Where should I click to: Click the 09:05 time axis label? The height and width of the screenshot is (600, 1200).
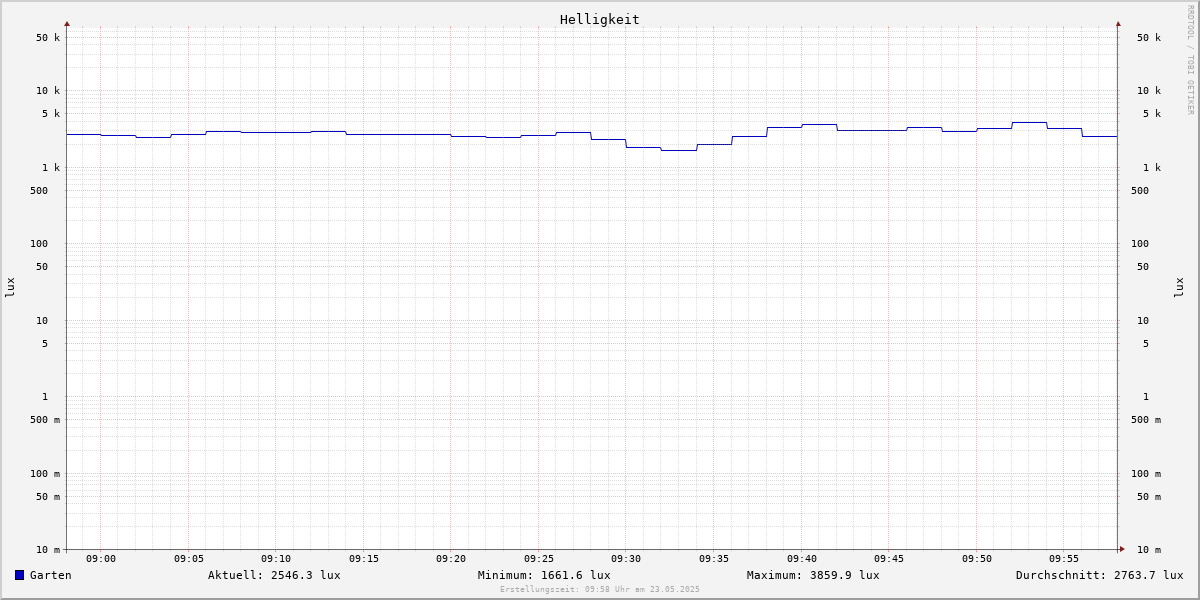point(189,559)
